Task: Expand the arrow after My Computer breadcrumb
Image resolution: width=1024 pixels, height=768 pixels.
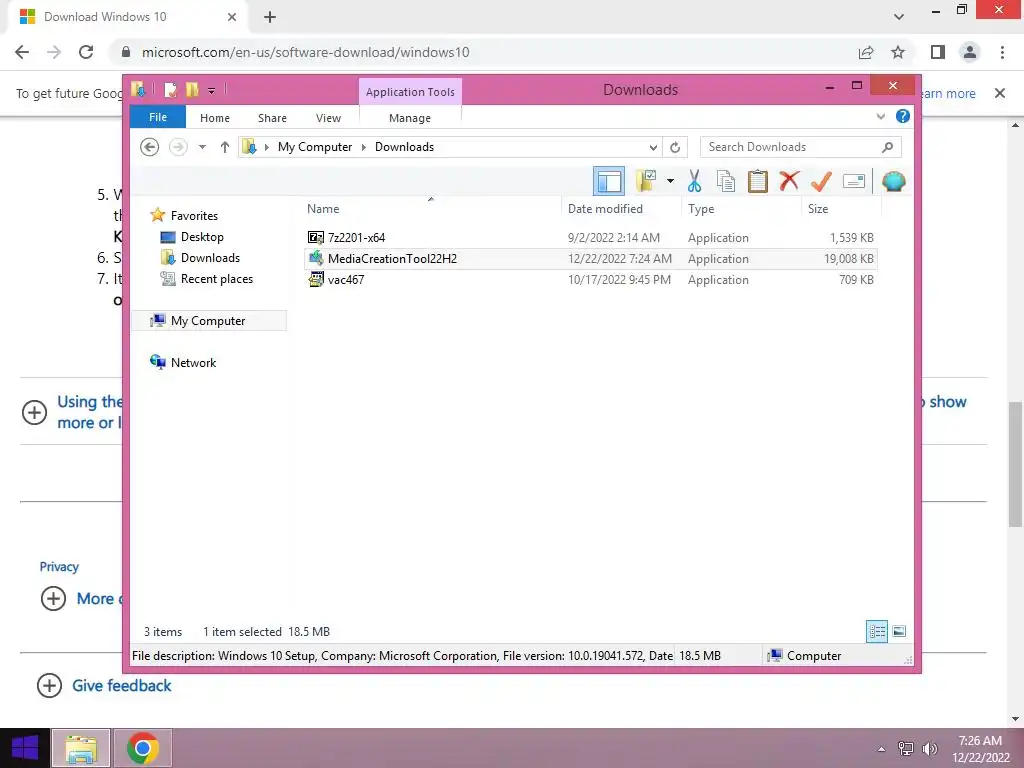Action: tap(364, 147)
